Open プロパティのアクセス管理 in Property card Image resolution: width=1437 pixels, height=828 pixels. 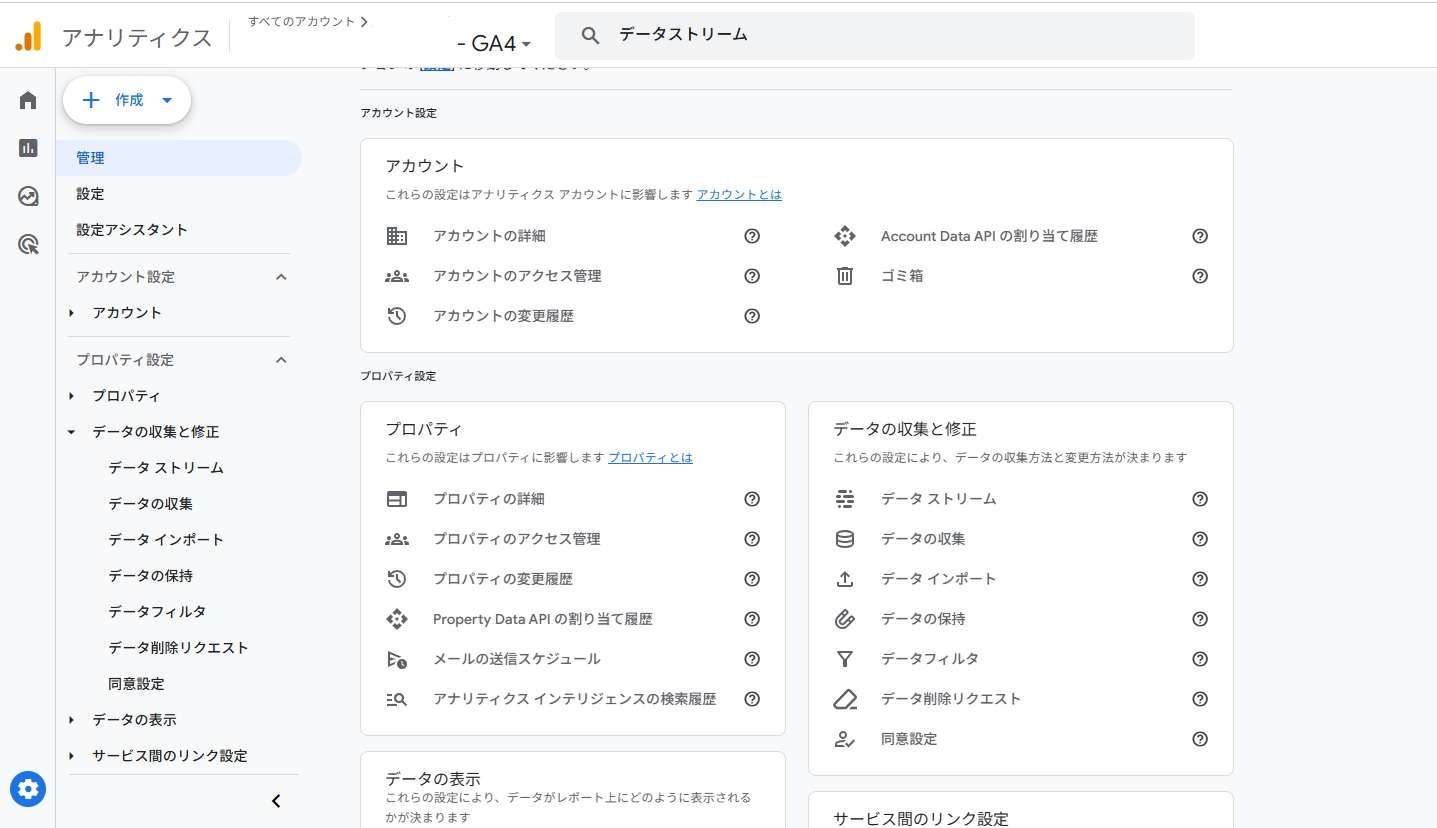517,539
